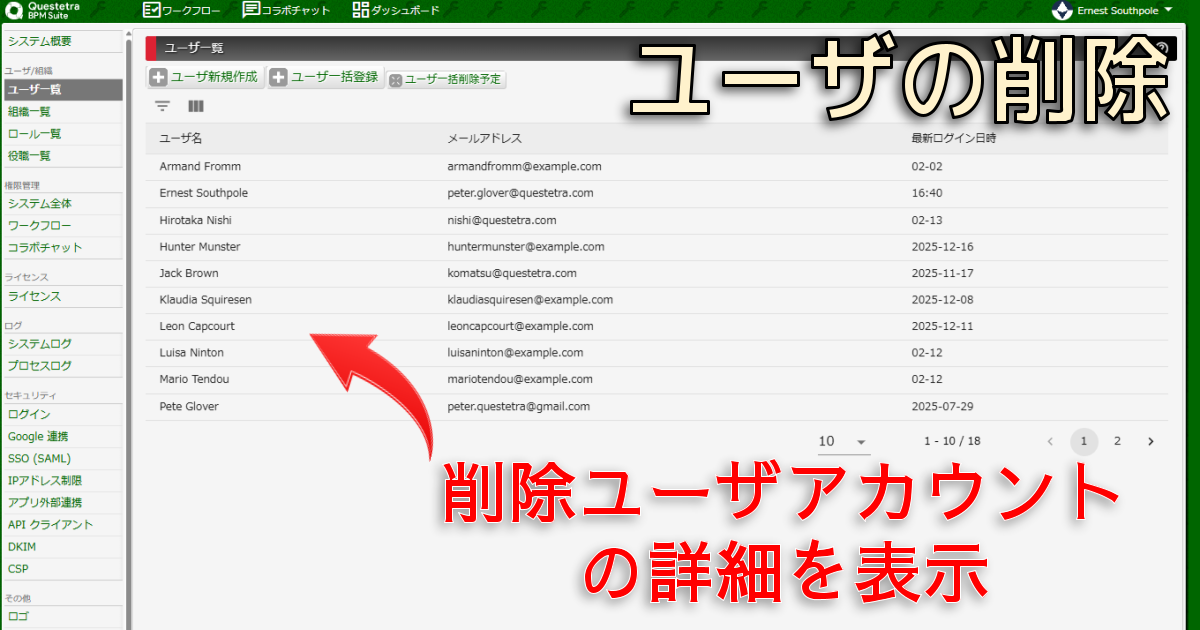1200x630 pixels.
Task: Open プロセスログ in the sidebar
Action: (x=62, y=366)
